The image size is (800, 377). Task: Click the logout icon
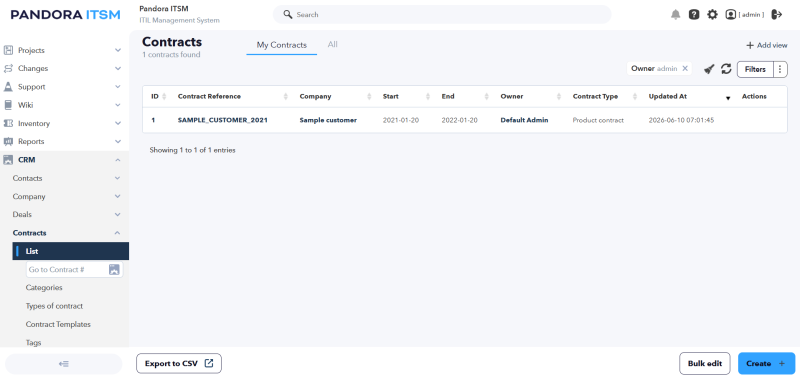pos(777,14)
